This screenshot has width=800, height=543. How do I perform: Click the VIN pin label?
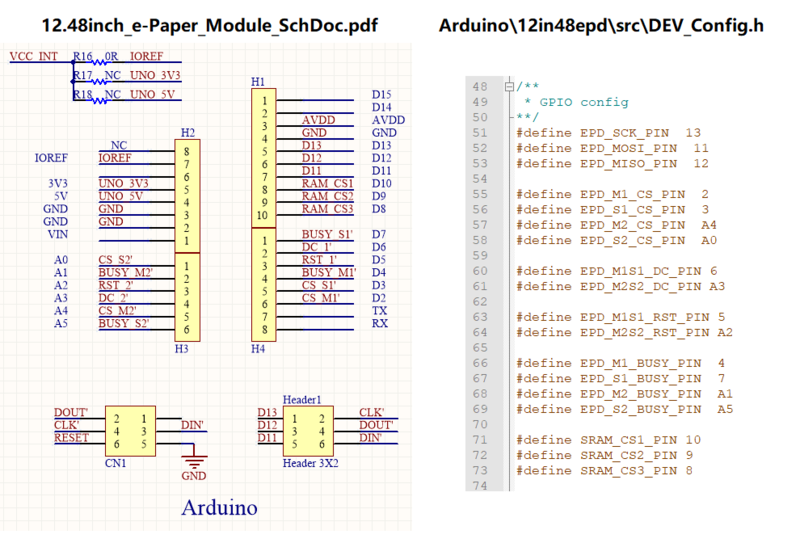(58, 234)
